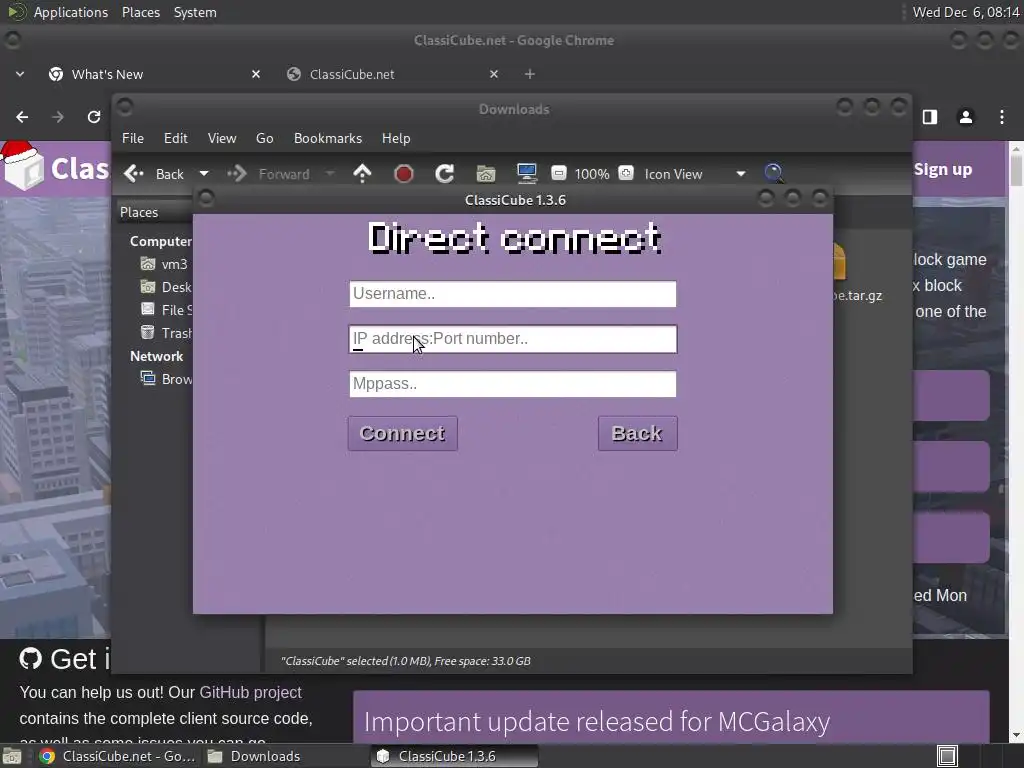Open Places side pane selector
This screenshot has height=768, width=1024.
click(x=155, y=212)
